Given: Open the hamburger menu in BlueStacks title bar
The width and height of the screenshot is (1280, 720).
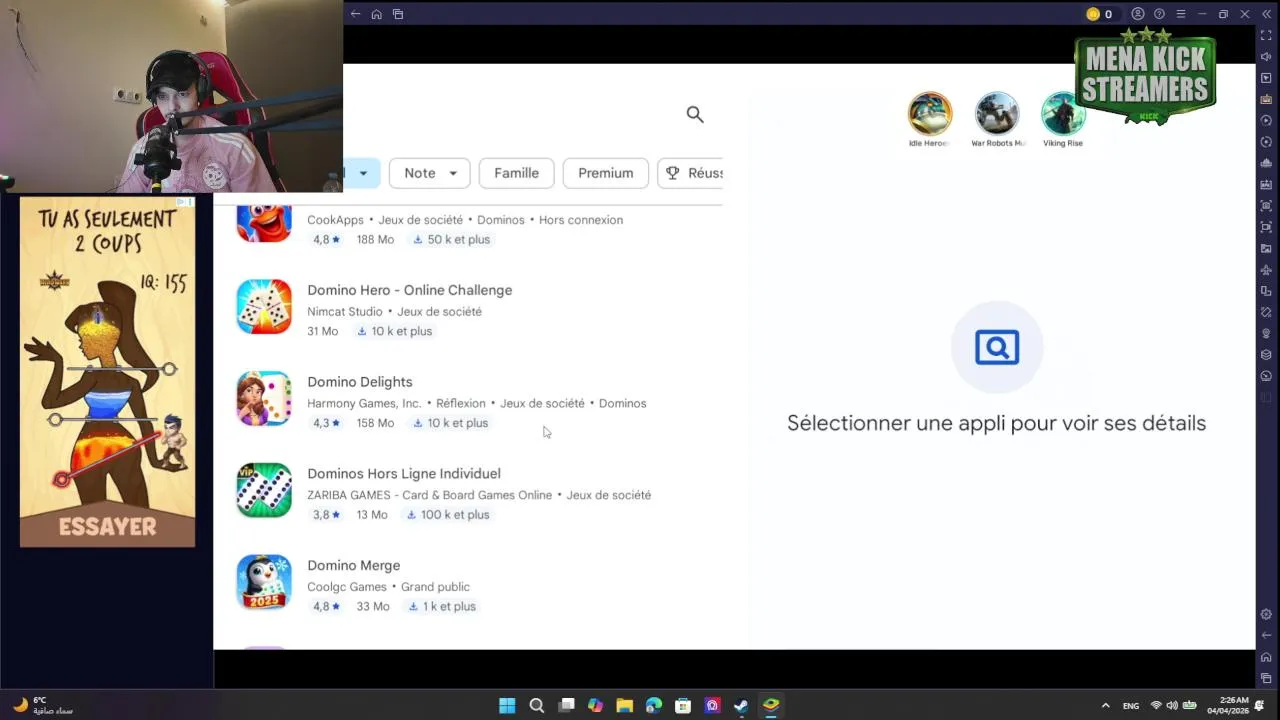Looking at the screenshot, I should click(x=1181, y=14).
